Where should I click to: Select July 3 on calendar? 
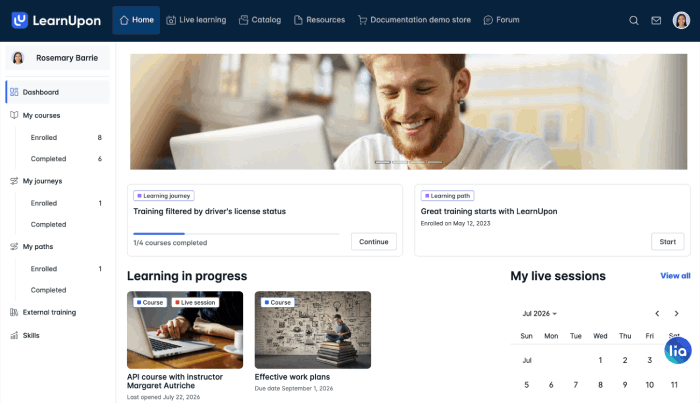tap(650, 360)
